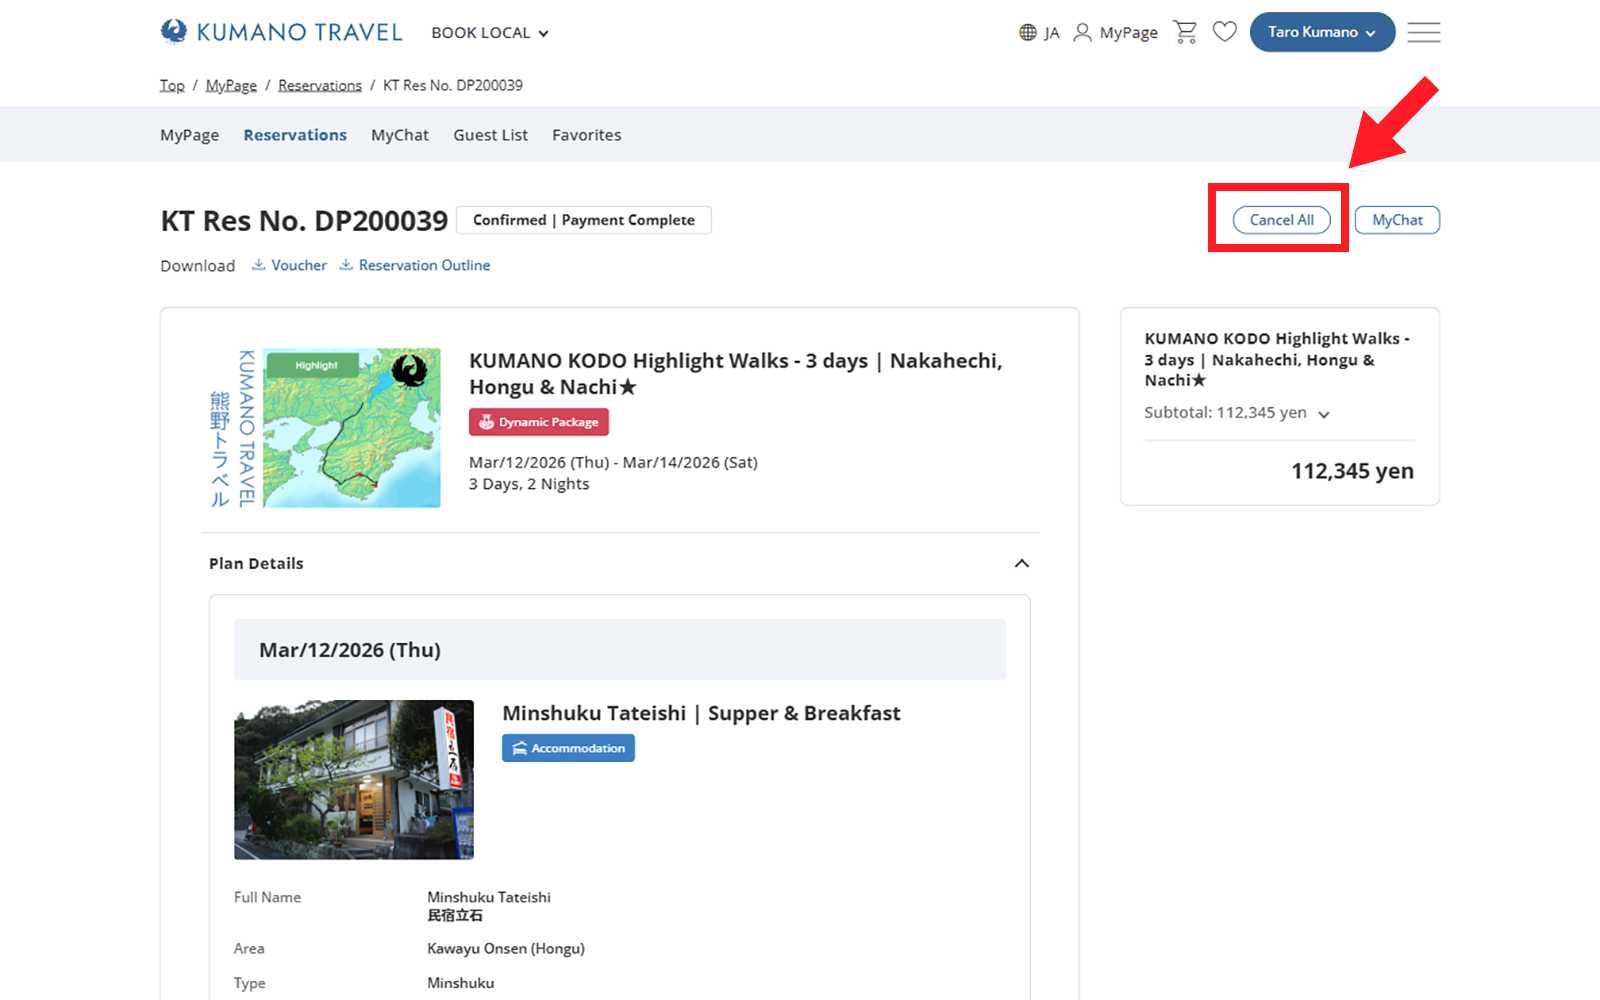The height and width of the screenshot is (1000, 1600).
Task: Open MyPage via the person icon
Action: click(x=1114, y=33)
